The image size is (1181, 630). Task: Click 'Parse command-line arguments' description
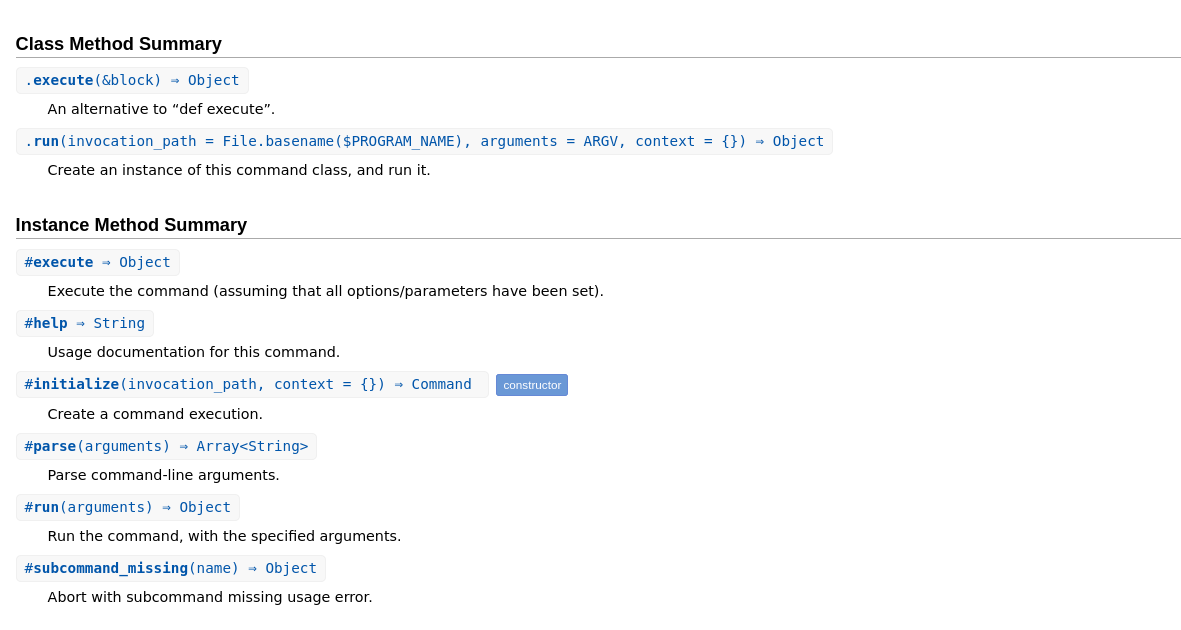(163, 475)
